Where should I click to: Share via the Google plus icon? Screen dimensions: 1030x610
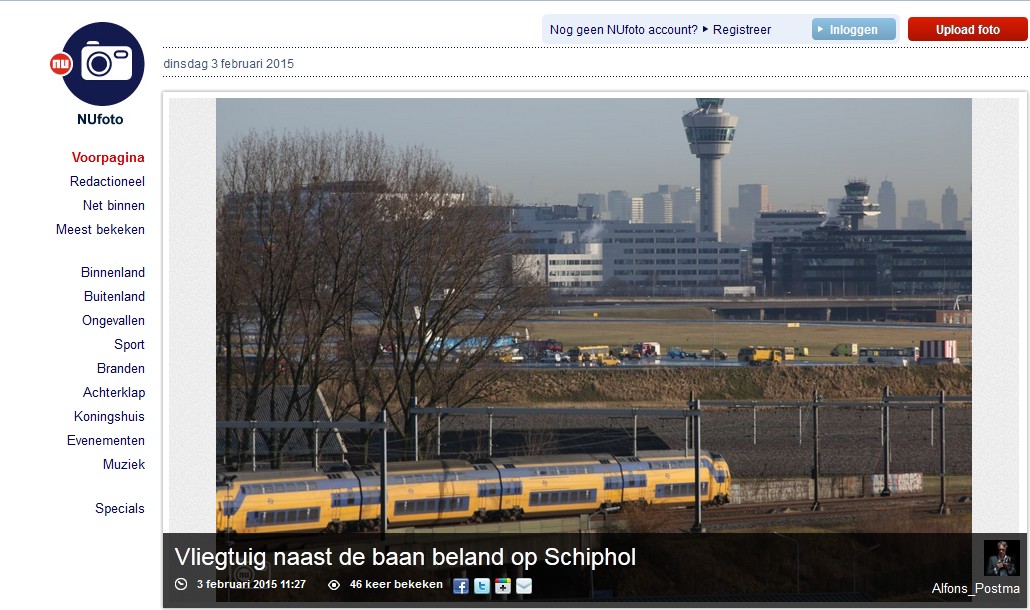pyautogui.click(x=503, y=586)
